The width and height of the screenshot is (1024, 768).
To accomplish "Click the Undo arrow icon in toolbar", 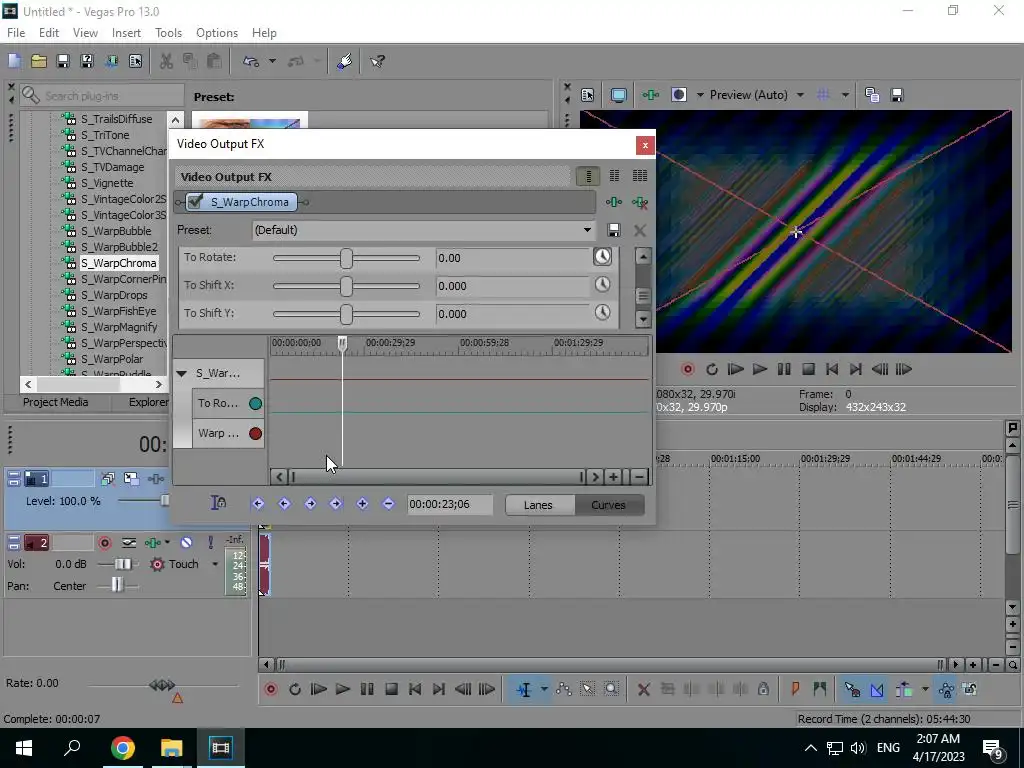I will pyautogui.click(x=251, y=61).
